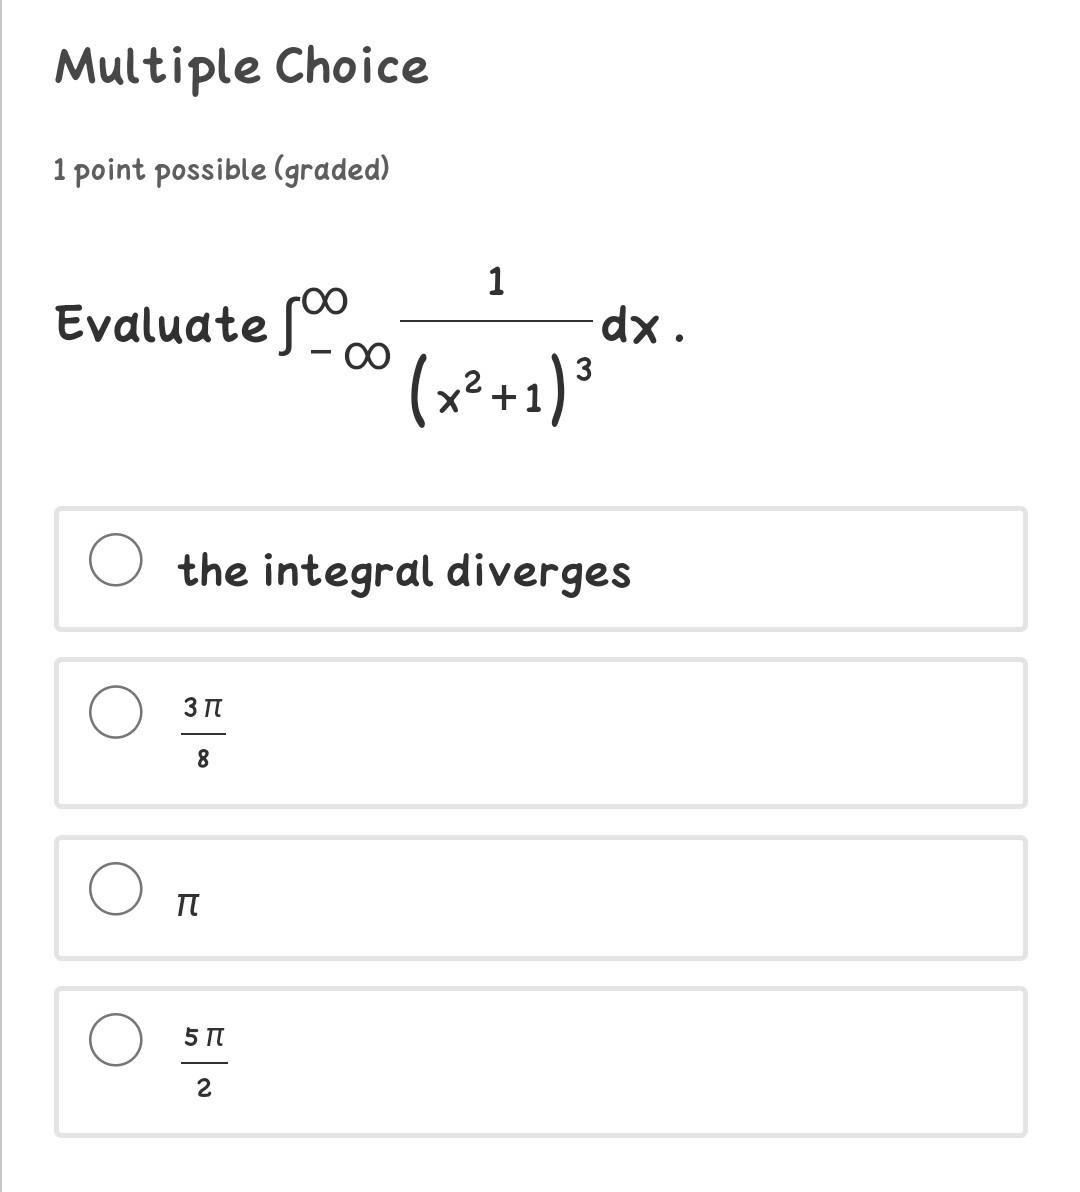Click the fraction 3π/8 label

(203, 731)
